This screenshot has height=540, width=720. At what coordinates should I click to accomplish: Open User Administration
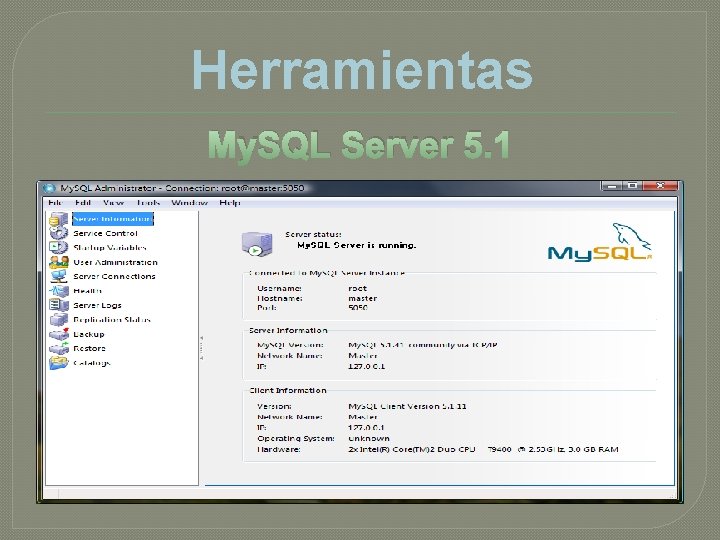click(x=115, y=262)
